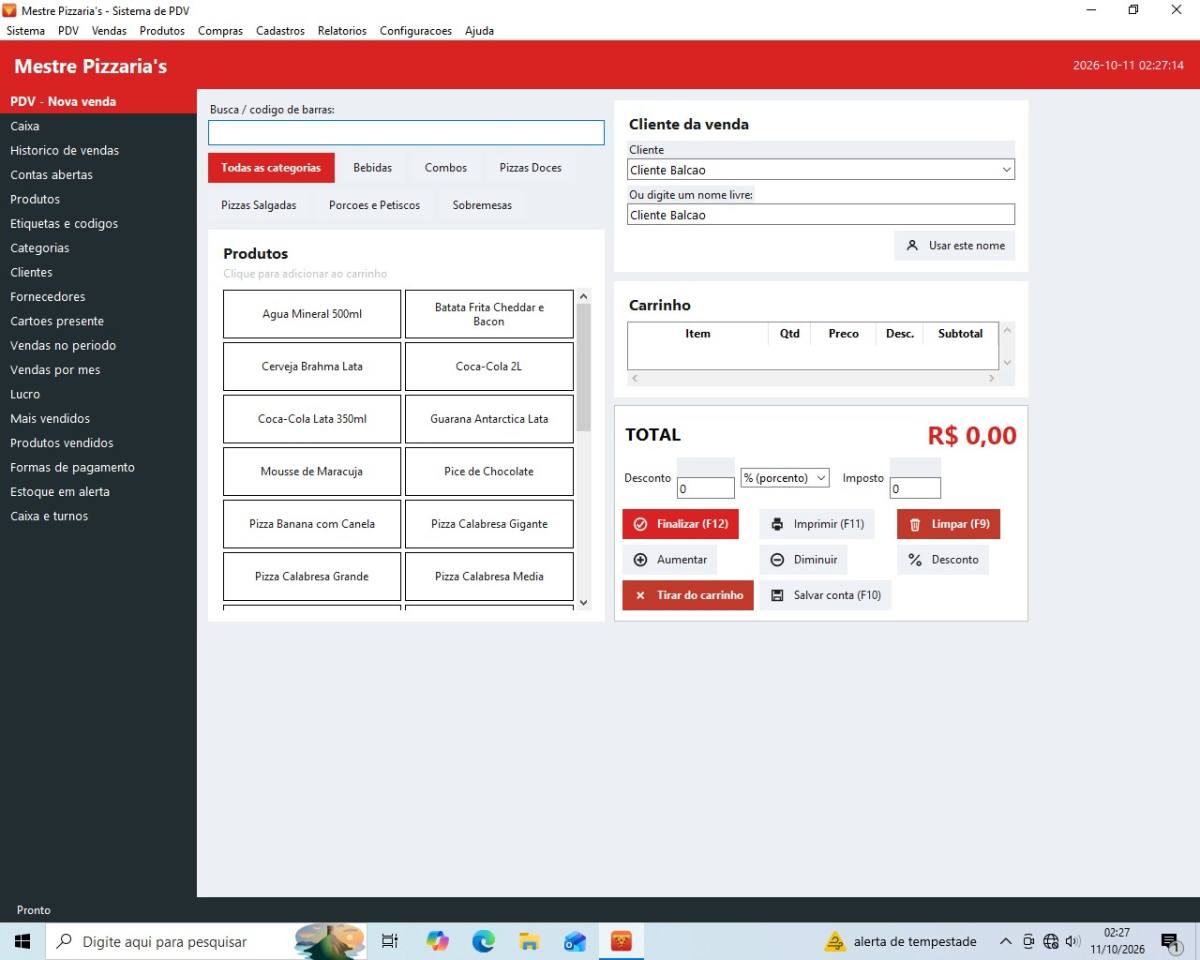This screenshot has height=960, width=1200.
Task: Open Estoque em alerta in sidebar
Action: click(x=60, y=492)
